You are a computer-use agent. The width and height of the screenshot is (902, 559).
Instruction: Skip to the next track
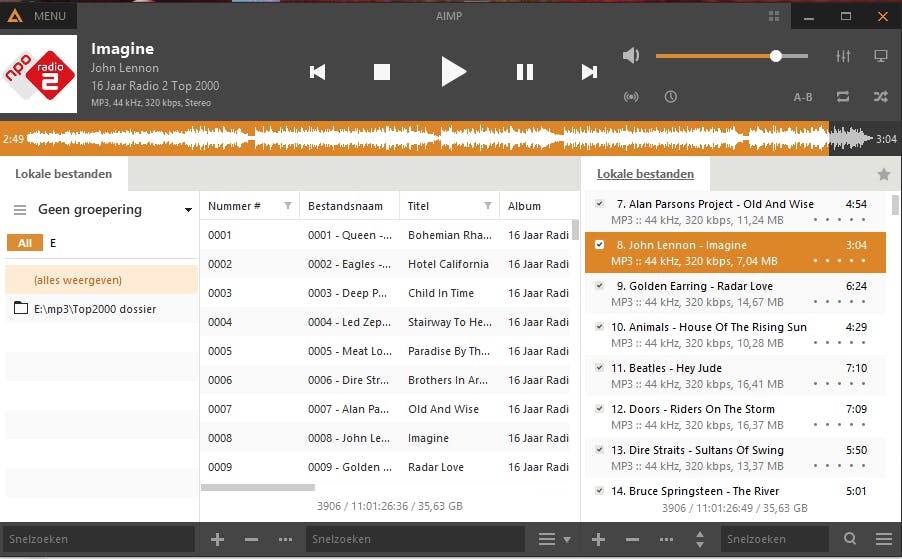coord(589,72)
